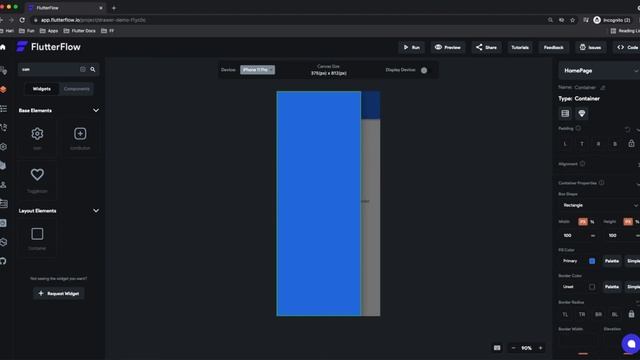Image resolution: width=640 pixels, height=360 pixels.
Task: Edit the container name with pencil icon
Action: 603,87
